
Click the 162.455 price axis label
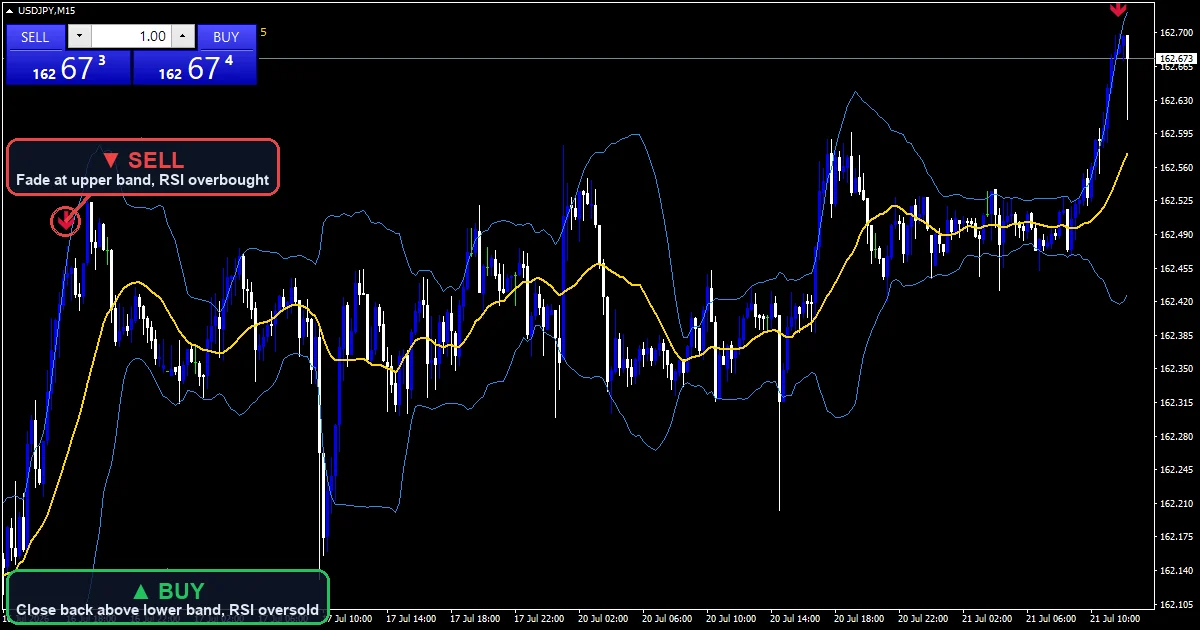click(1175, 268)
